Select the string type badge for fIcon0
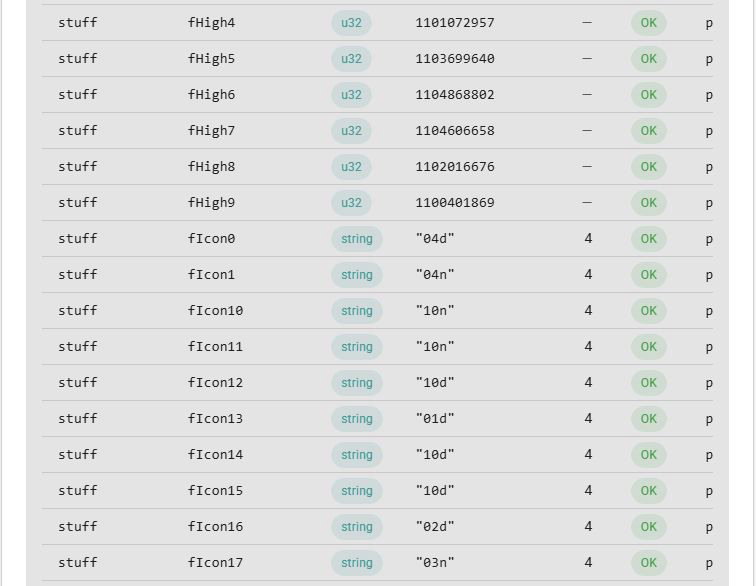756x586 pixels. coord(357,239)
